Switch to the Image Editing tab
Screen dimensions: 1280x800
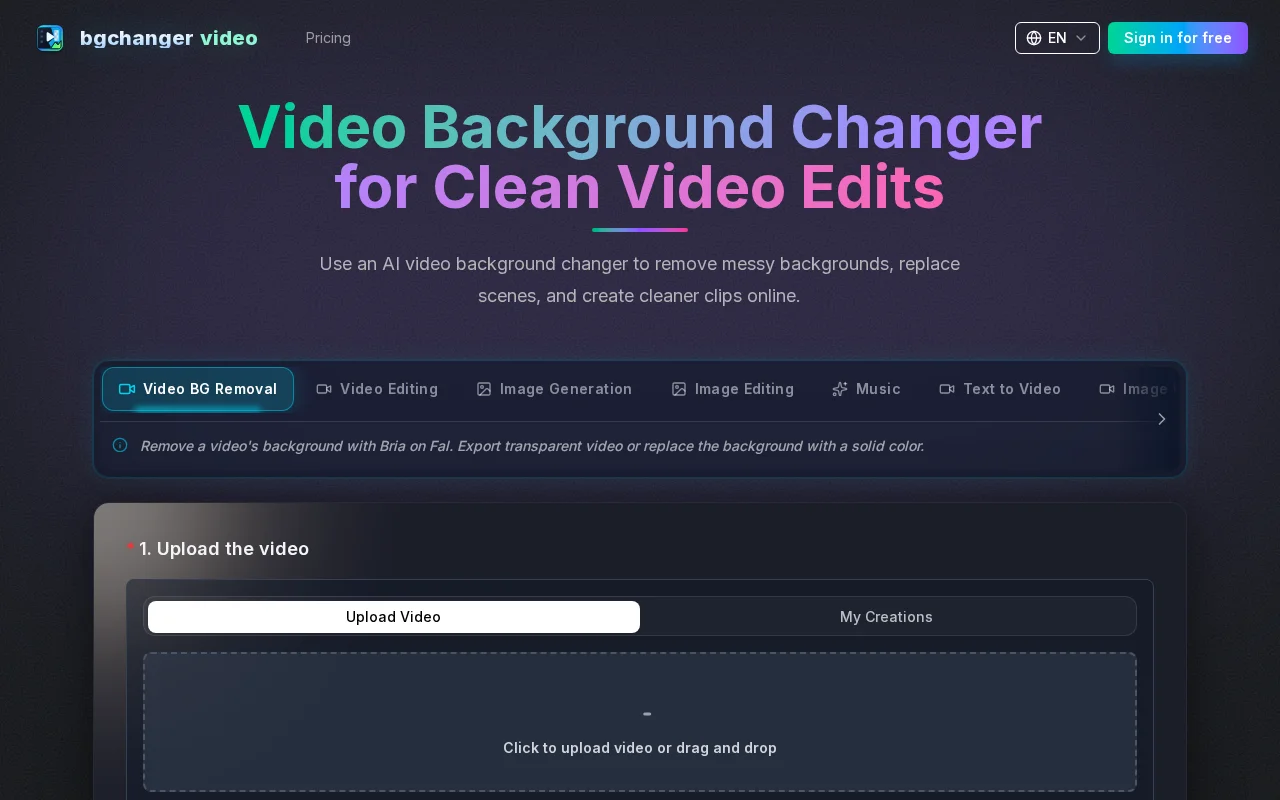[732, 389]
